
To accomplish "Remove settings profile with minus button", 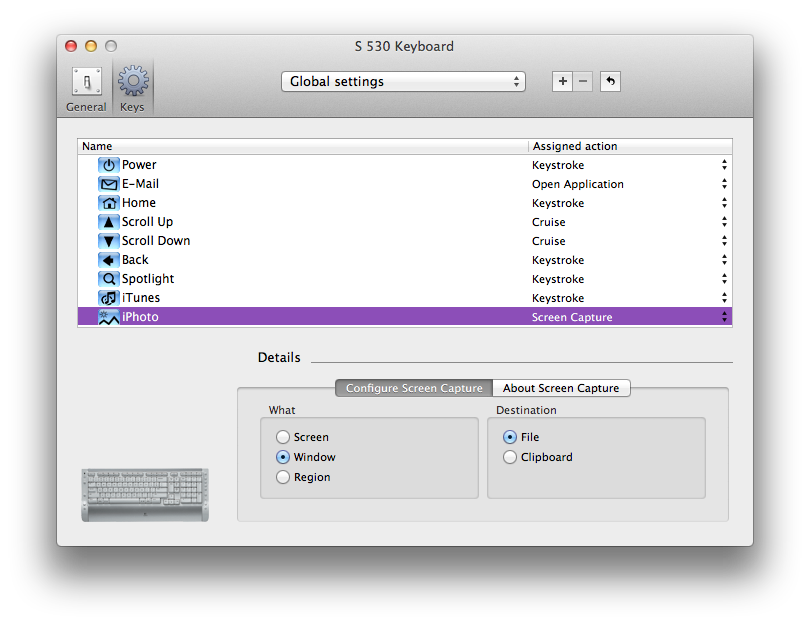I will tap(583, 81).
